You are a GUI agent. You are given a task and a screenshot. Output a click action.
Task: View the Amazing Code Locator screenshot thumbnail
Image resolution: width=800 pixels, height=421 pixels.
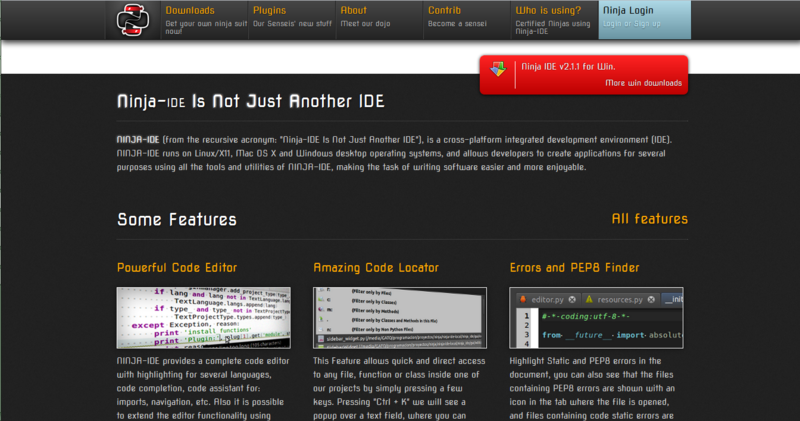[400, 318]
